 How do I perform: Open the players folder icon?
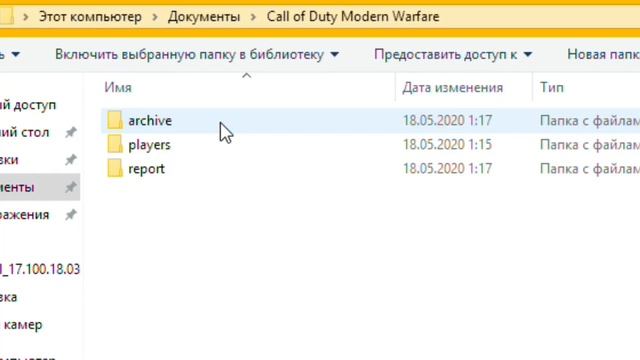pyautogui.click(x=115, y=144)
